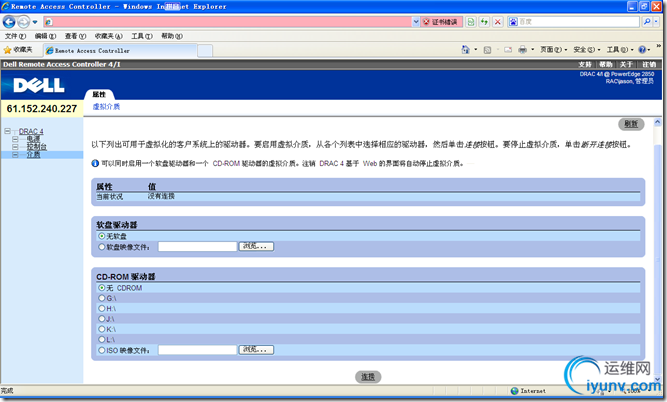Image resolution: width=667 pixels, height=402 pixels.
Task: Click the 虚拟介质 sub-tab link
Action: (x=106, y=107)
